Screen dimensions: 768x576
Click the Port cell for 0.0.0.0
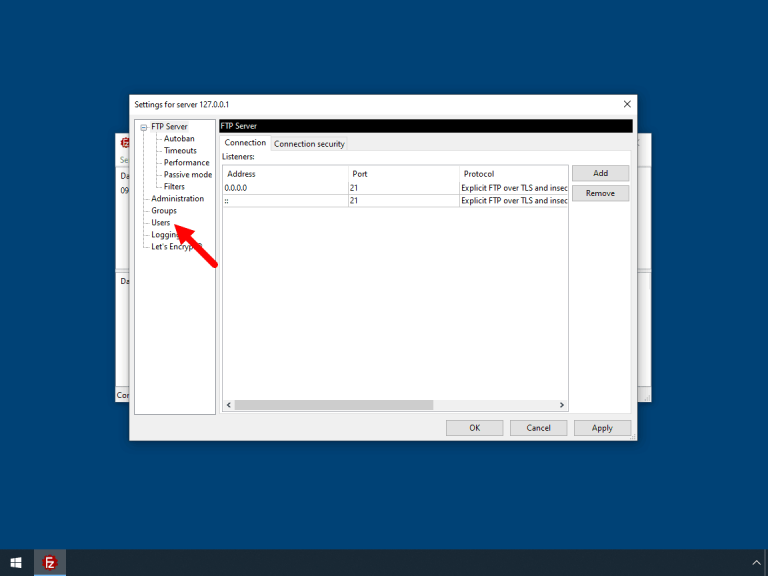tap(402, 187)
